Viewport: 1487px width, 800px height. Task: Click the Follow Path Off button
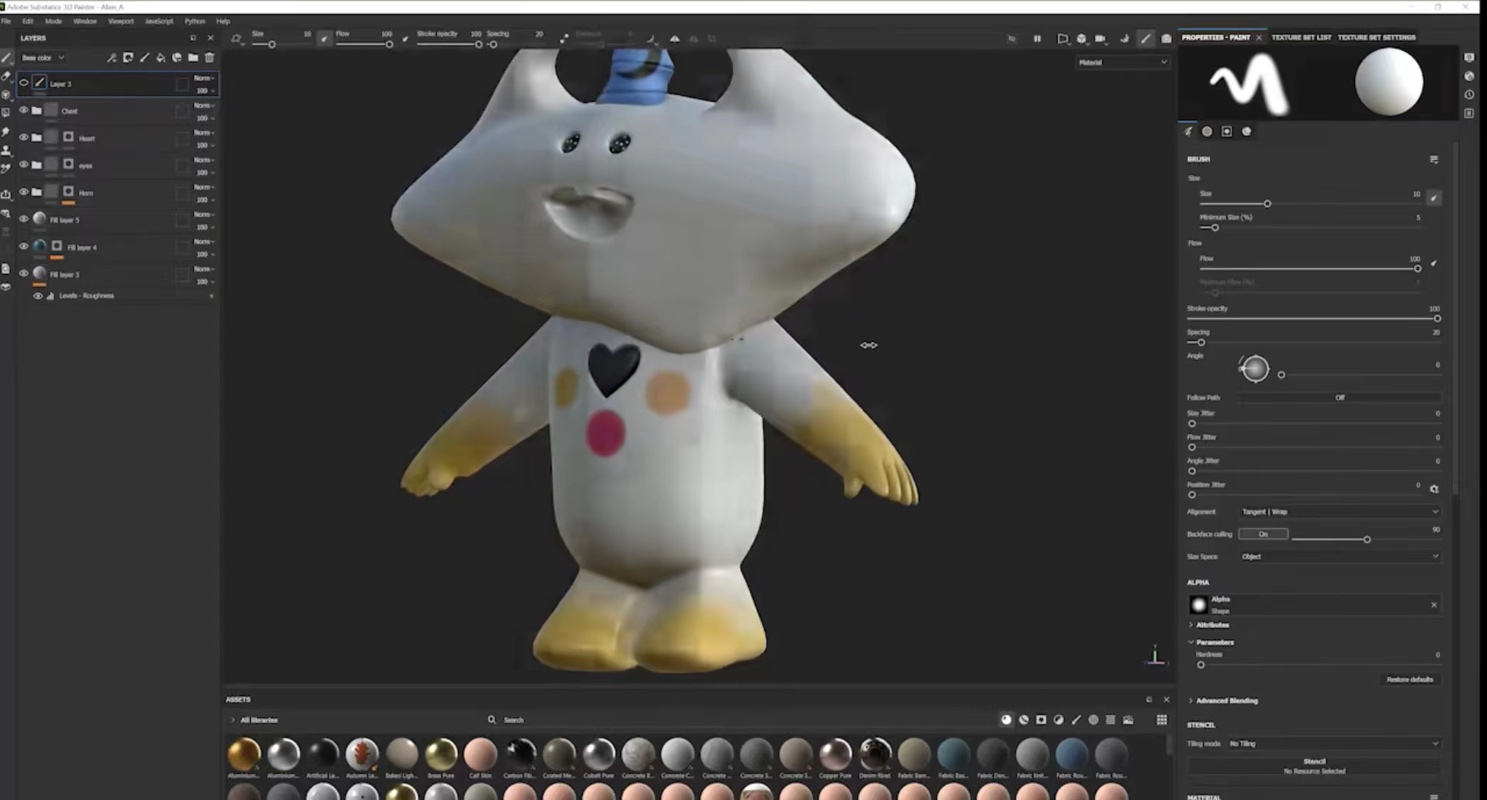click(x=1340, y=398)
